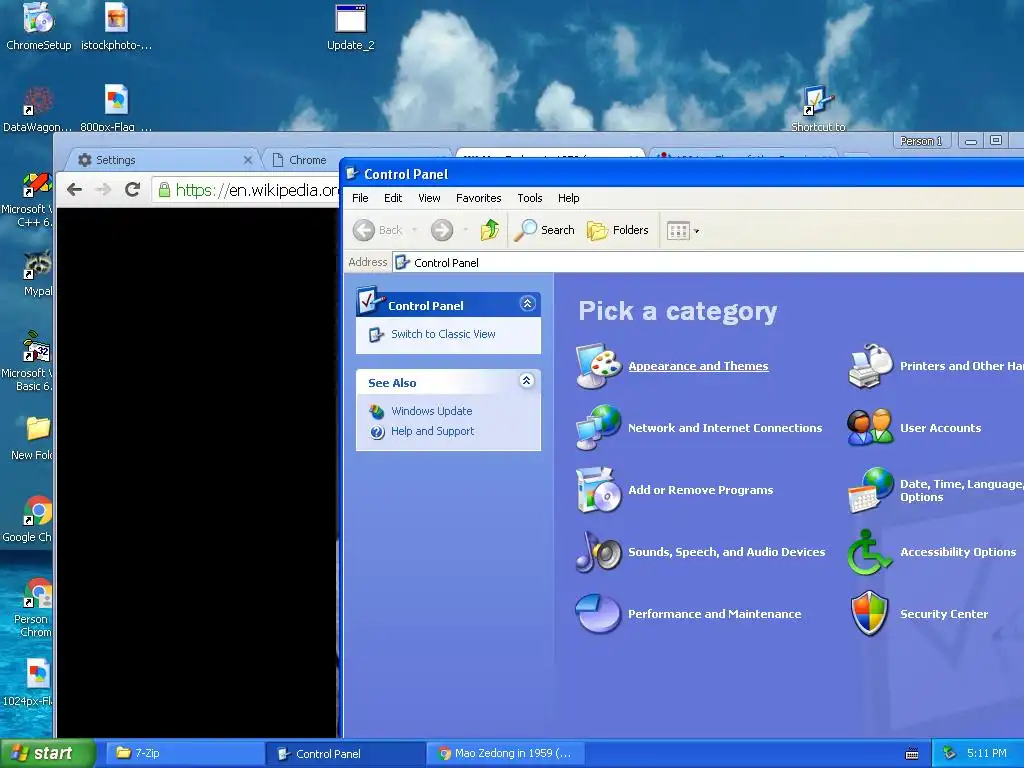The image size is (1024, 768).
Task: Click the Up folder toolbar icon
Action: (x=490, y=230)
